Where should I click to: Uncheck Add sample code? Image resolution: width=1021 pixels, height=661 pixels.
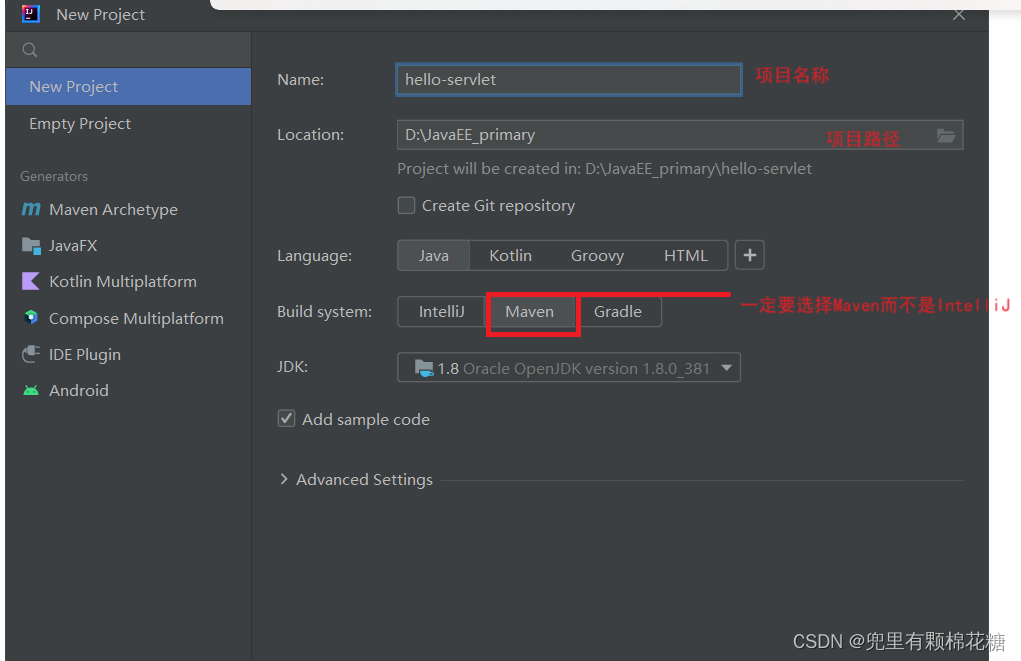[287, 419]
